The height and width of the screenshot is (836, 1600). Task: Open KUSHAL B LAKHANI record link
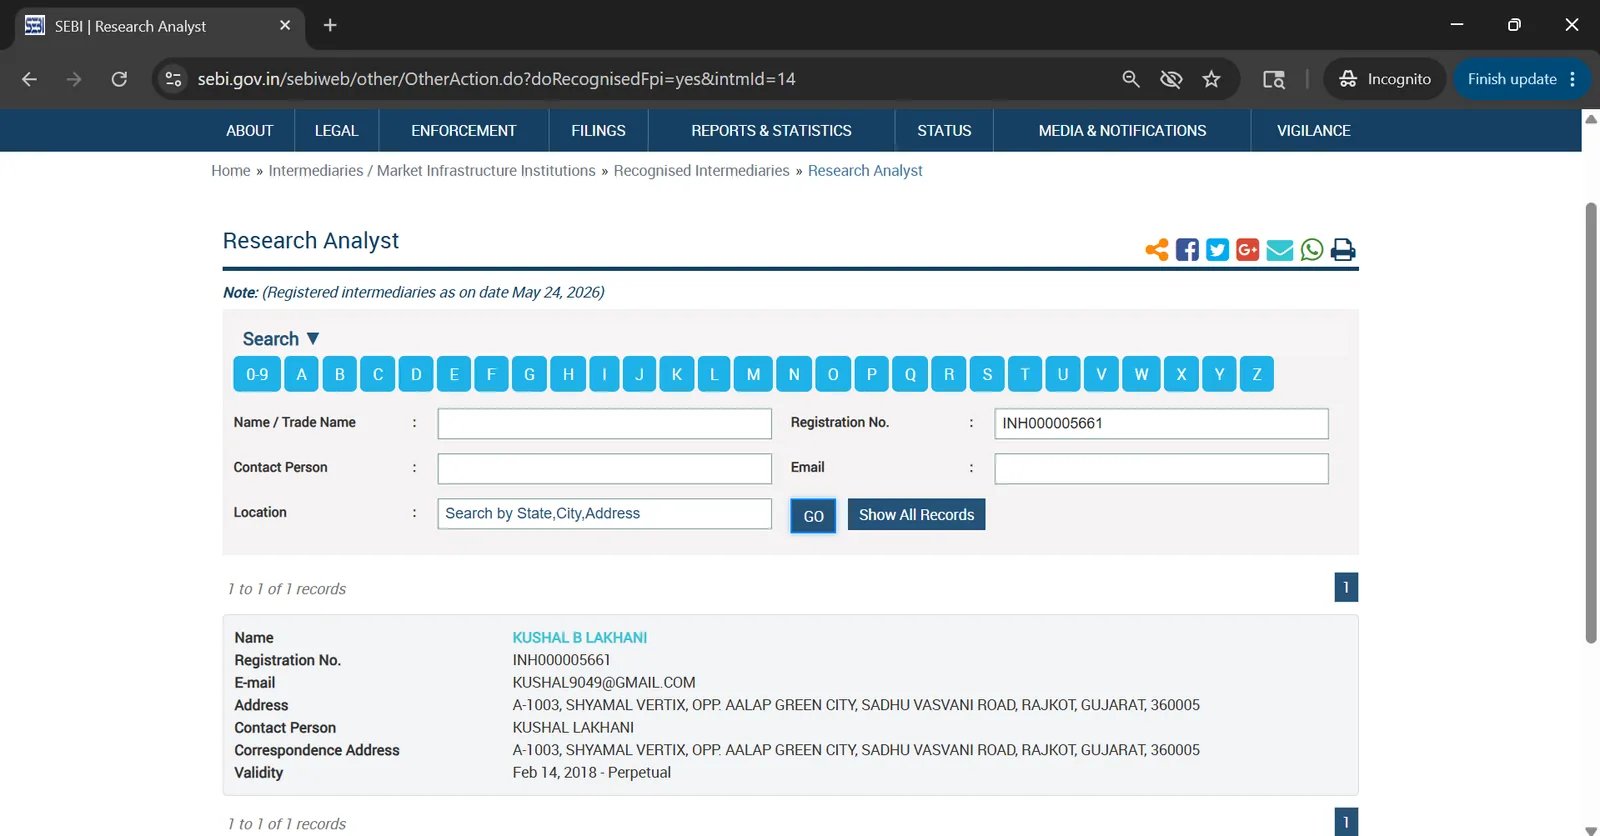579,638
